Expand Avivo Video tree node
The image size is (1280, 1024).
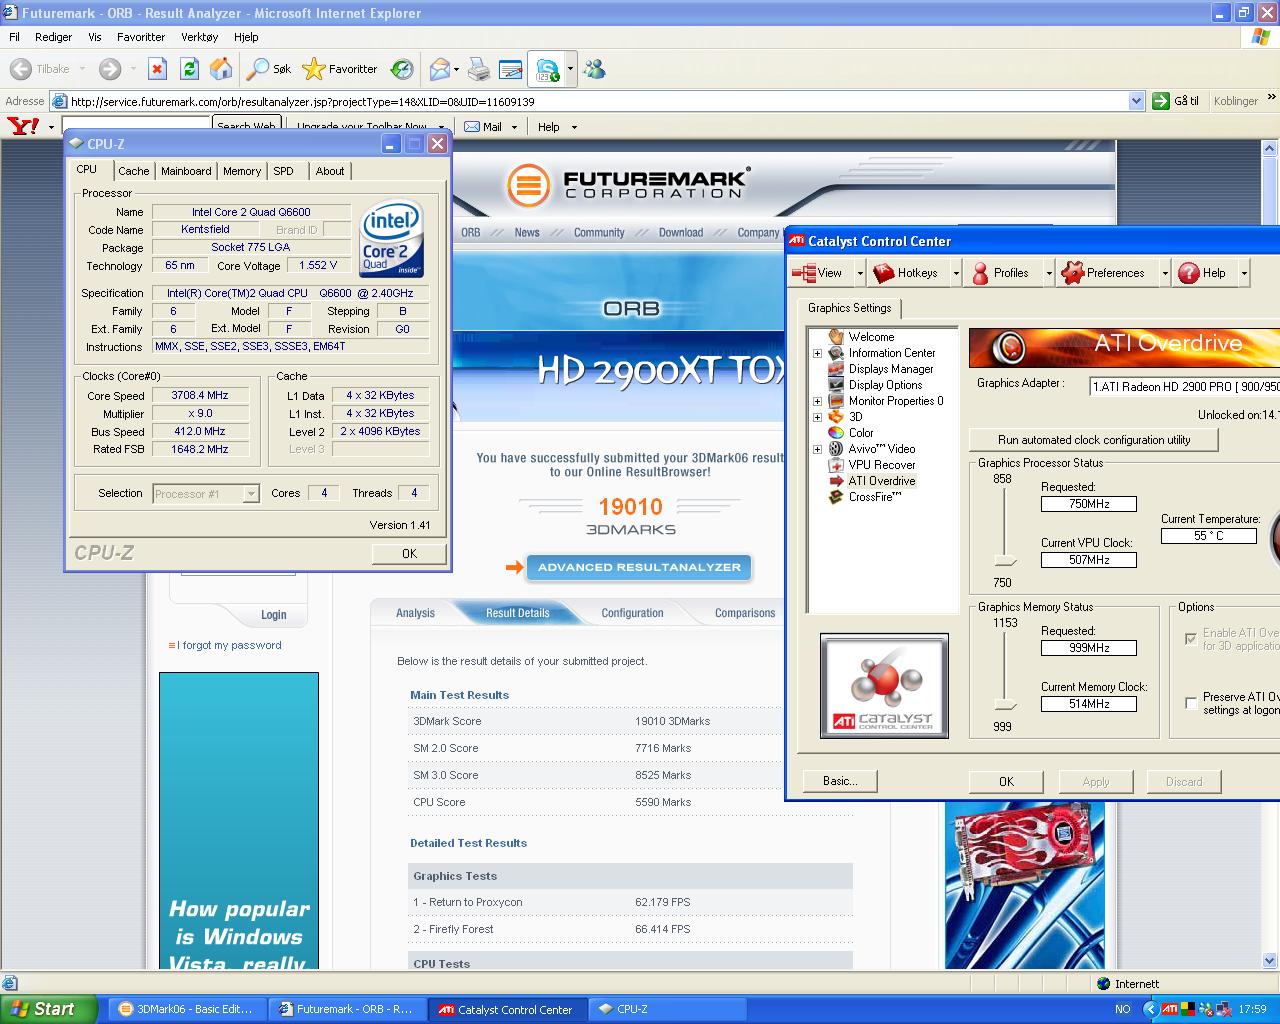pos(817,449)
